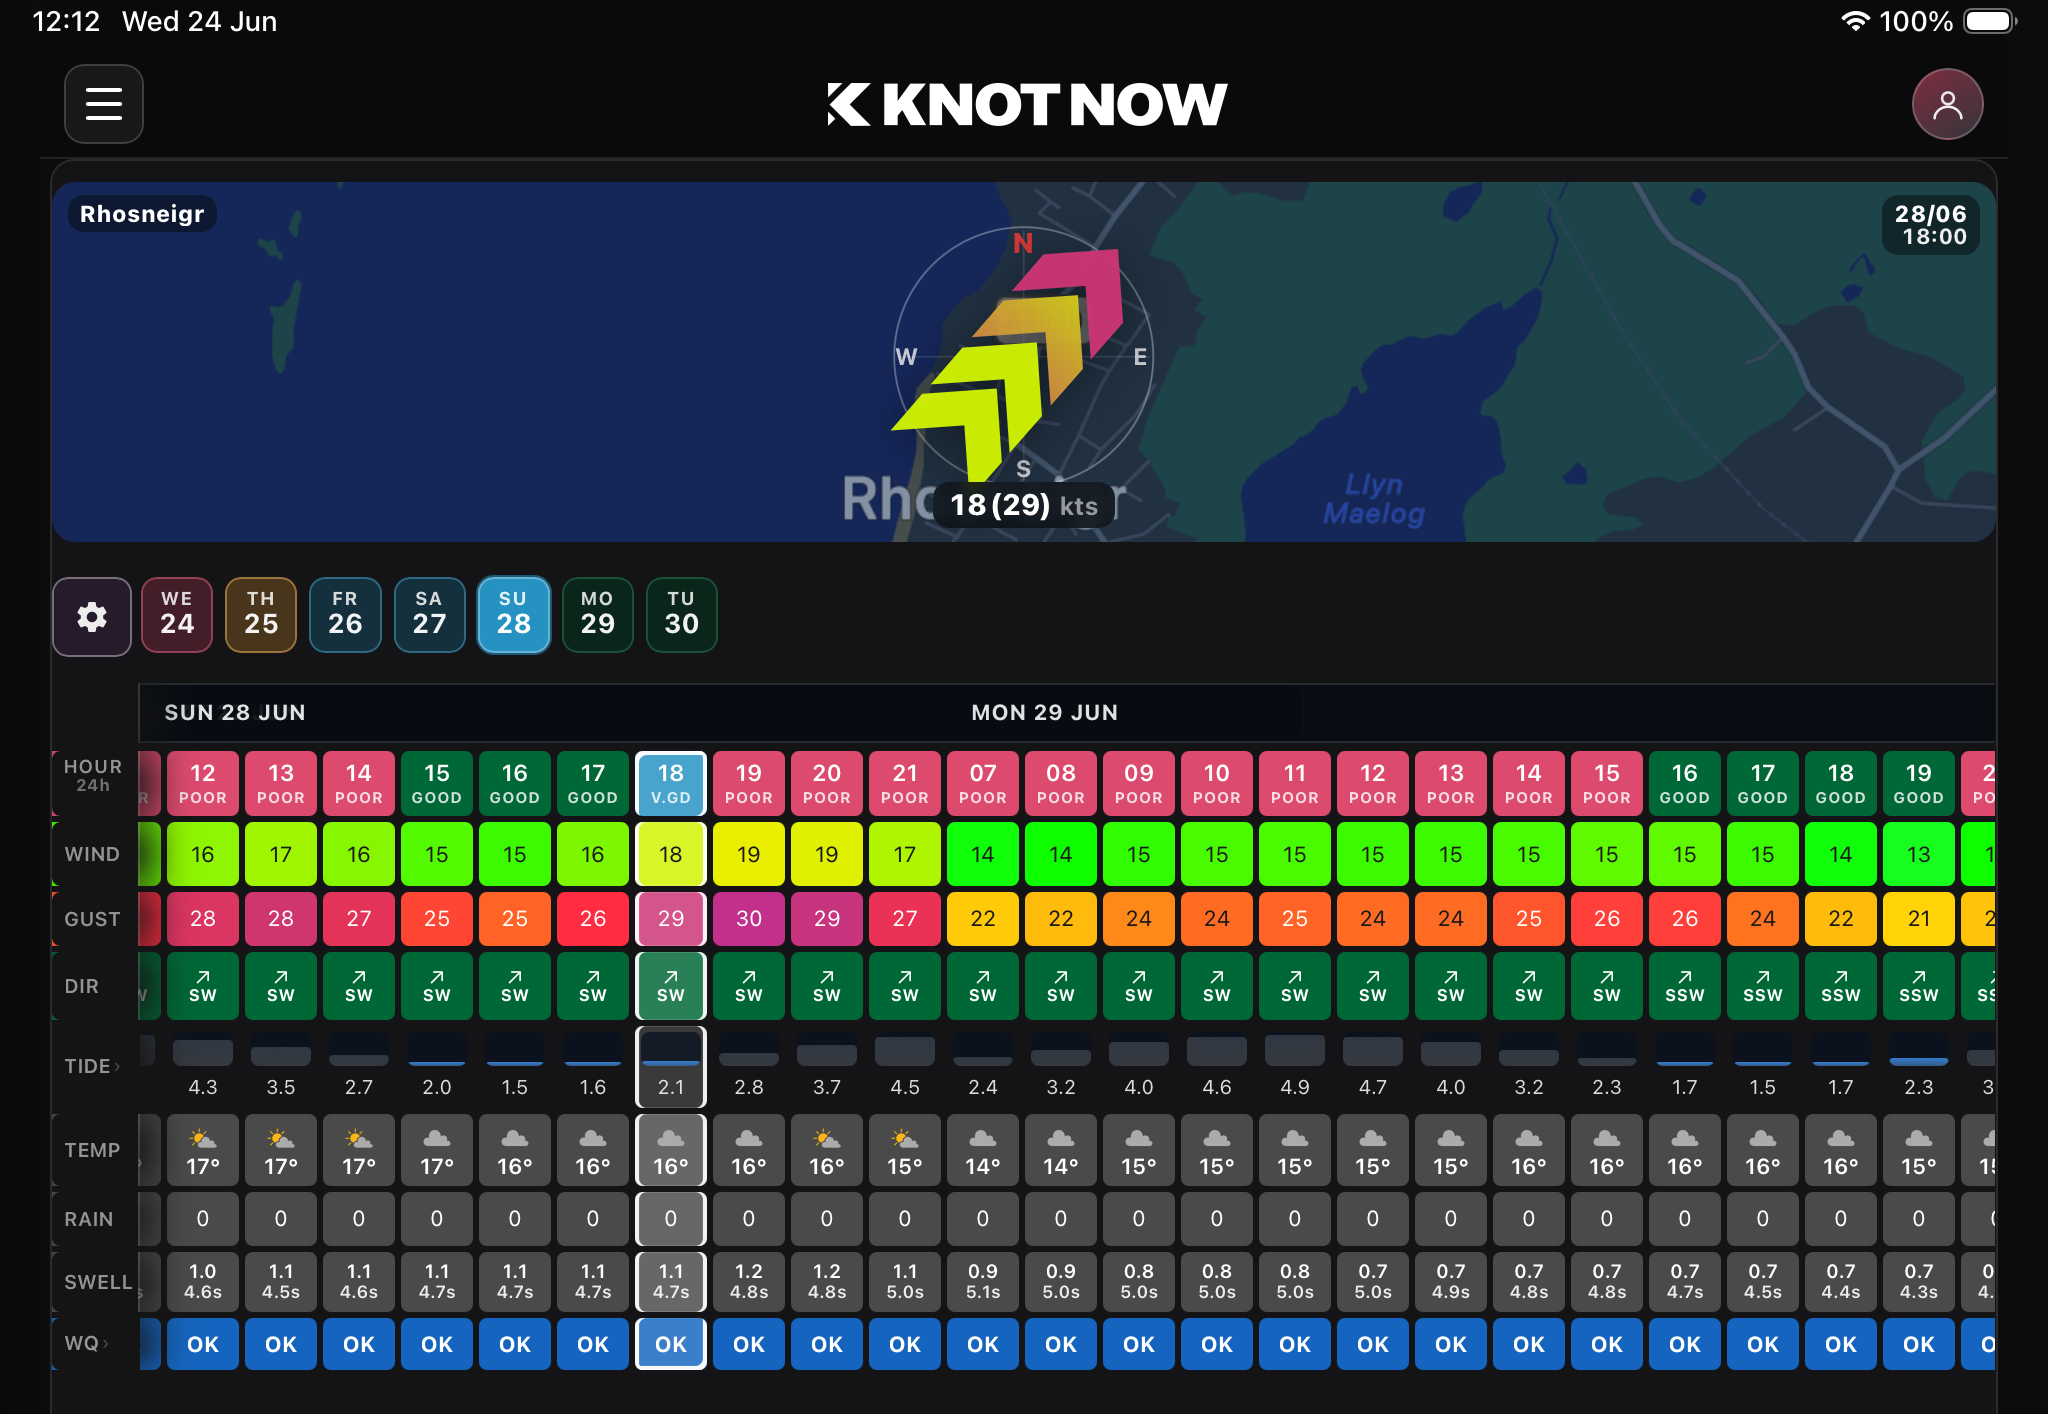This screenshot has width=2048, height=1414.
Task: Click the Knot Now logo
Action: 1027,104
